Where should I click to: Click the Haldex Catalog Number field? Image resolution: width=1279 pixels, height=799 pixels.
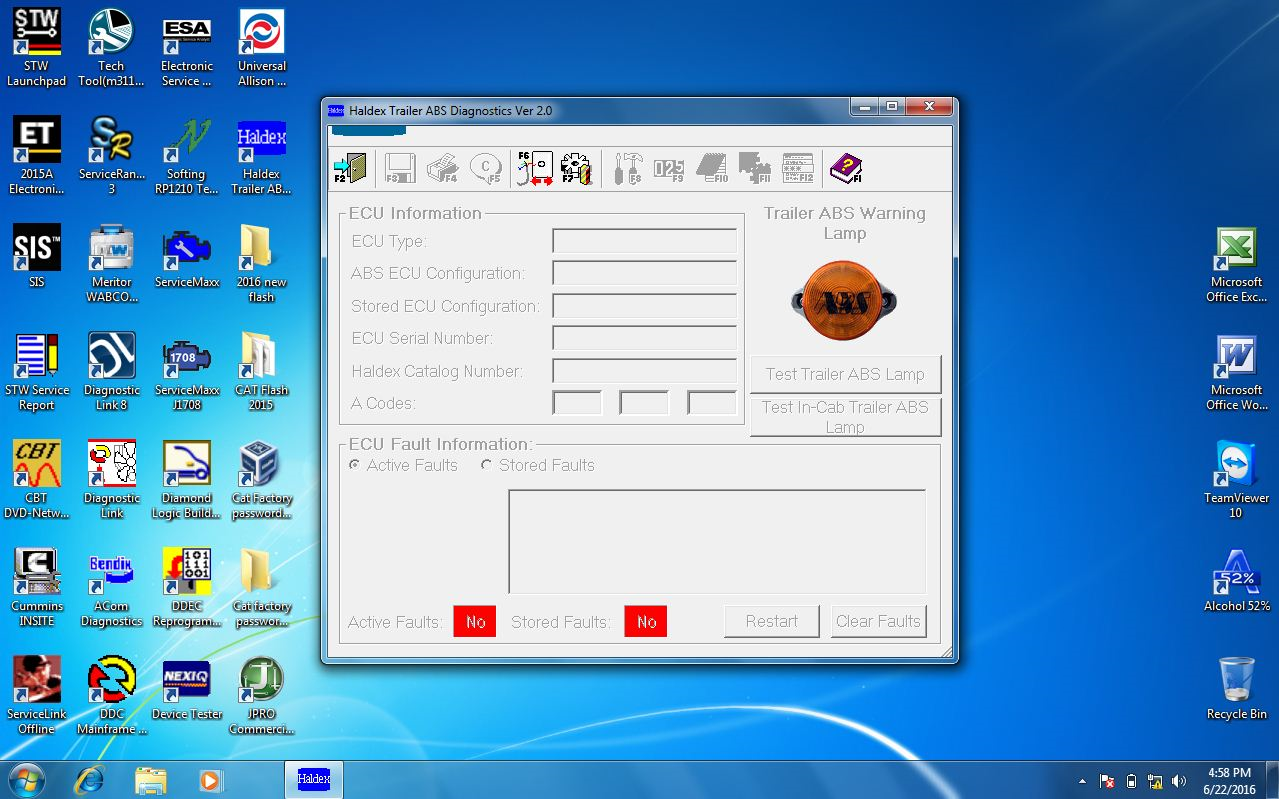[645, 371]
